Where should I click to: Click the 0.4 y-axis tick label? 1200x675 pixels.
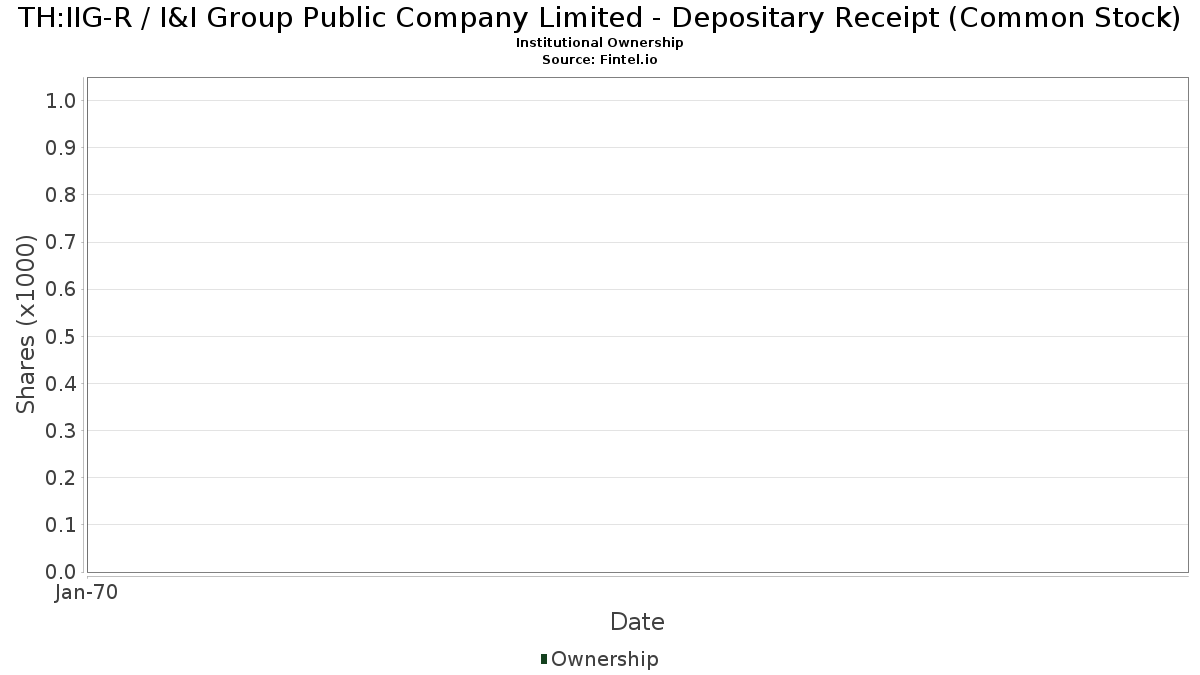(x=61, y=384)
